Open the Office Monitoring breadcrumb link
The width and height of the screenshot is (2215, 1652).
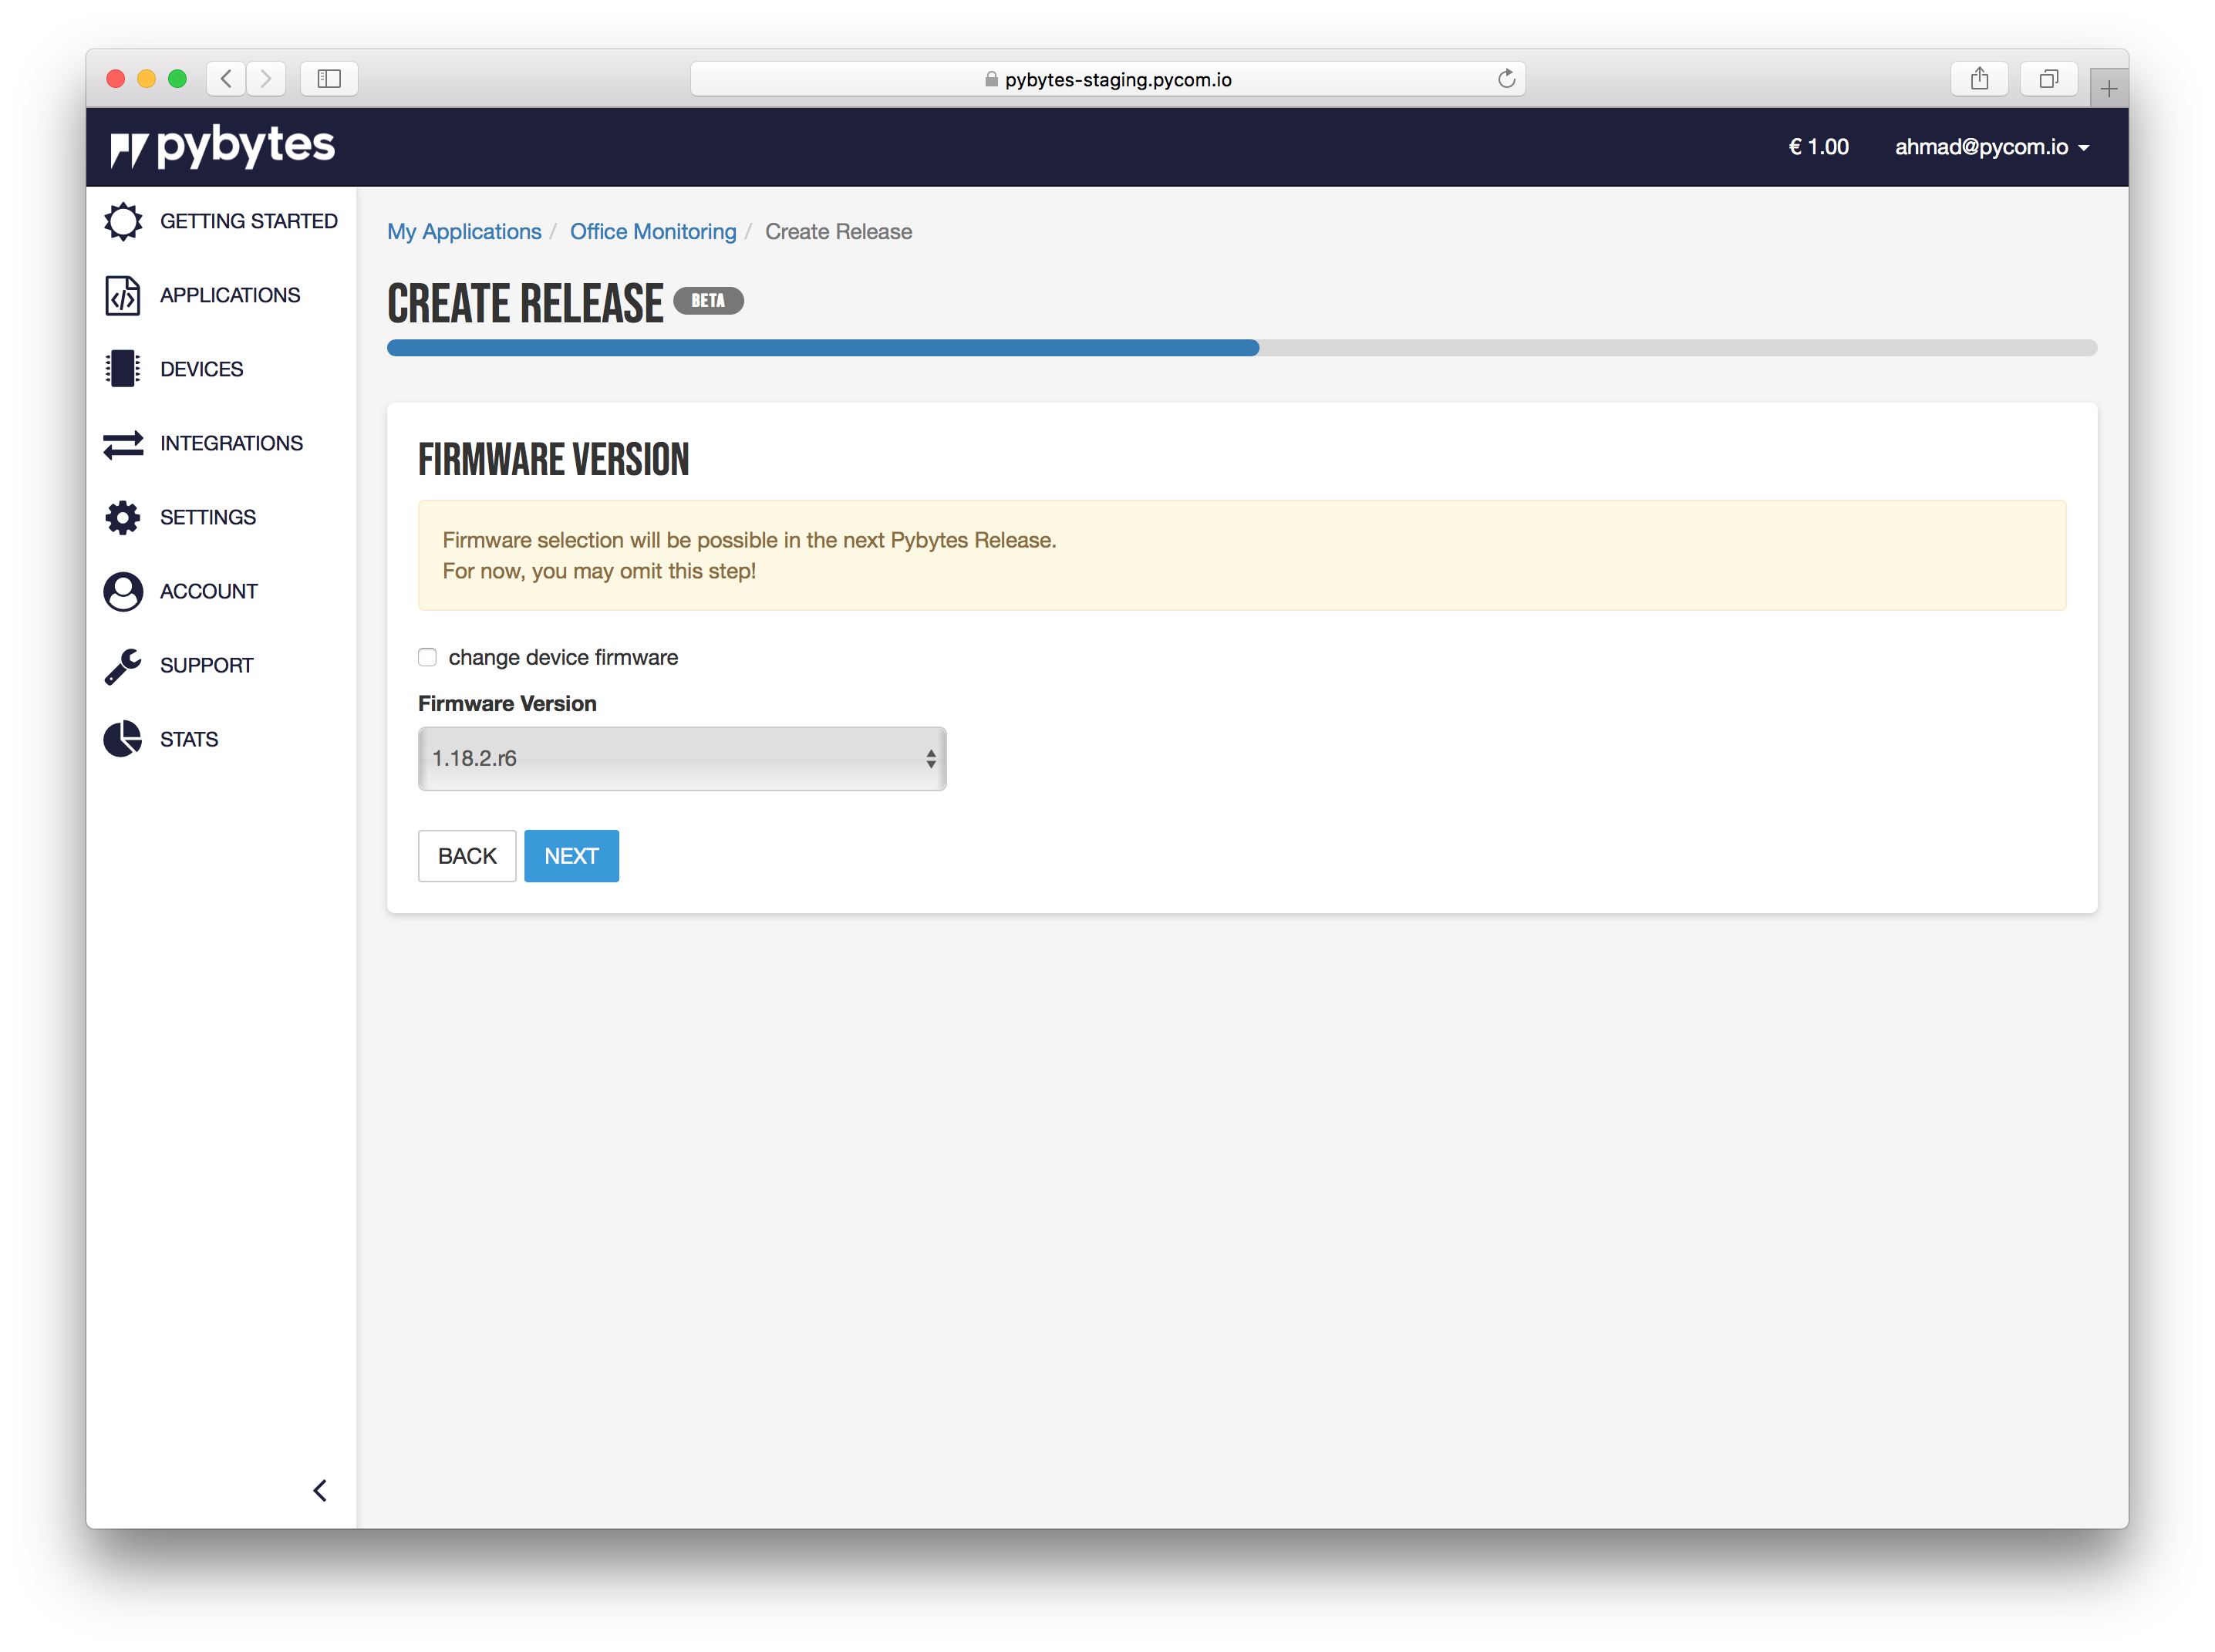click(652, 231)
